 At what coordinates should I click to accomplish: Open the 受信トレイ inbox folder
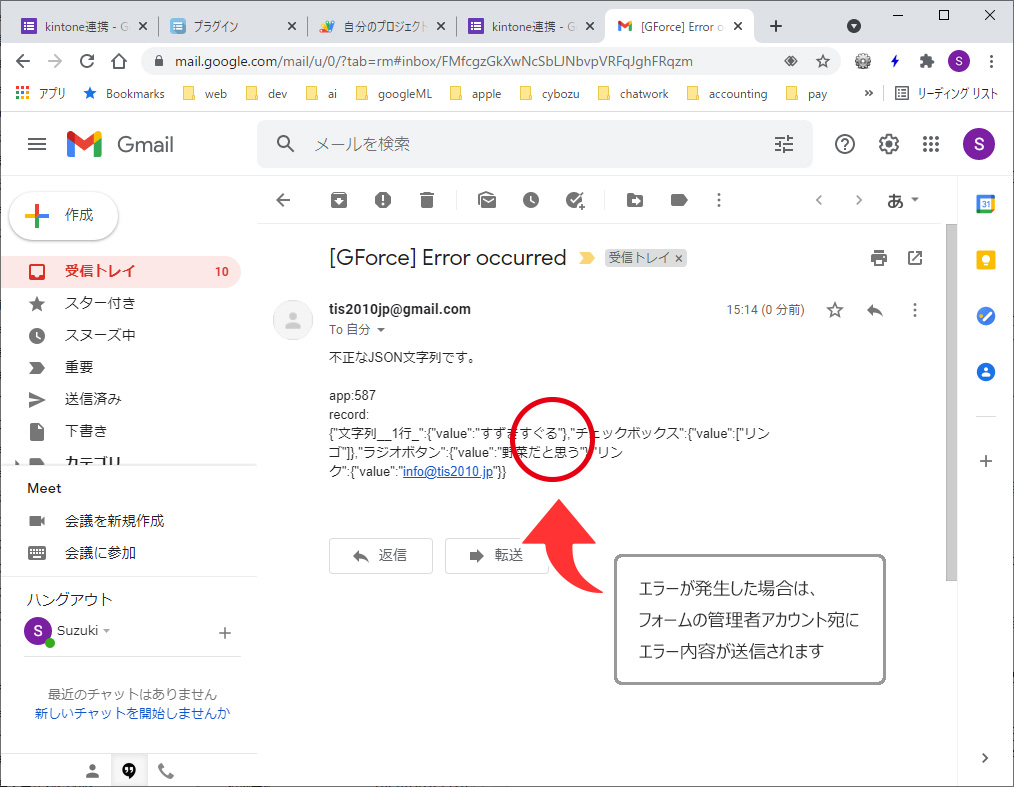tap(100, 271)
